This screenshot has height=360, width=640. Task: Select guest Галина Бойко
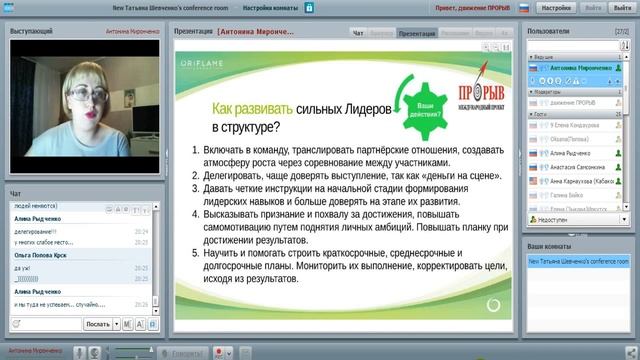tap(575, 195)
